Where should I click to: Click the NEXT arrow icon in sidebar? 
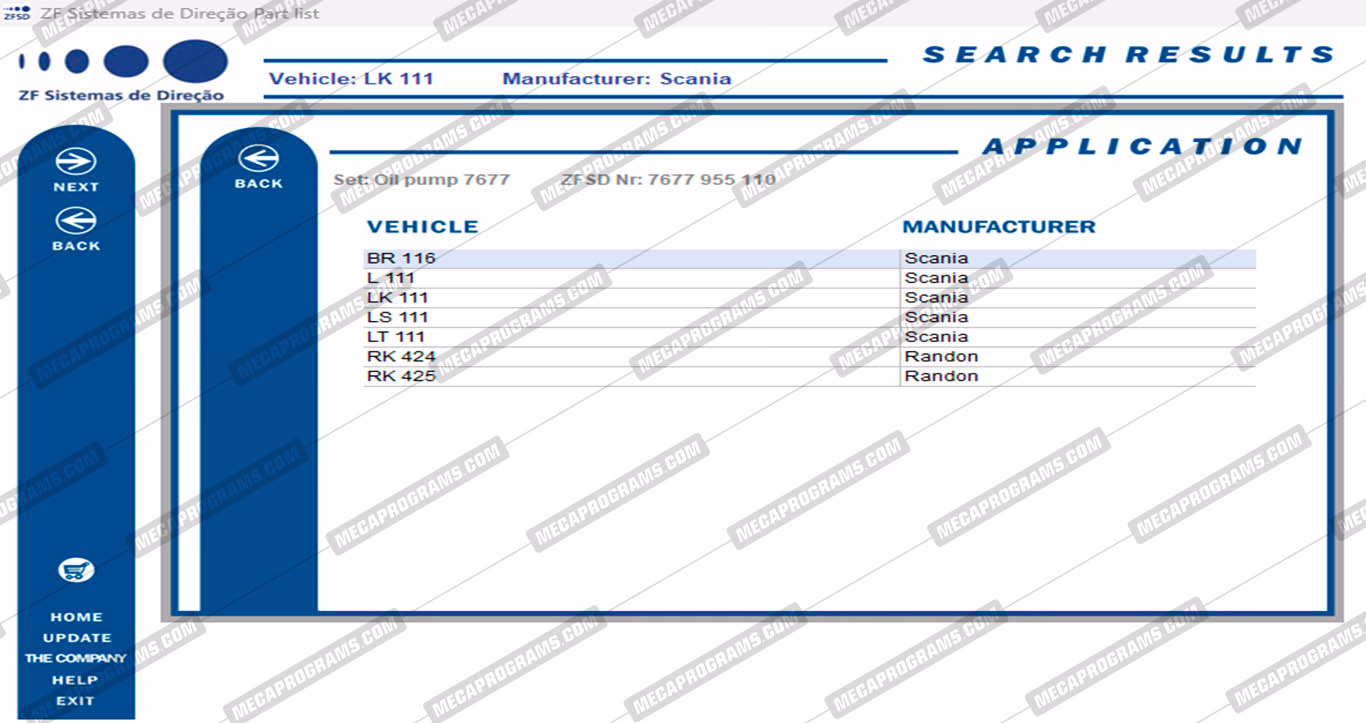tap(76, 161)
